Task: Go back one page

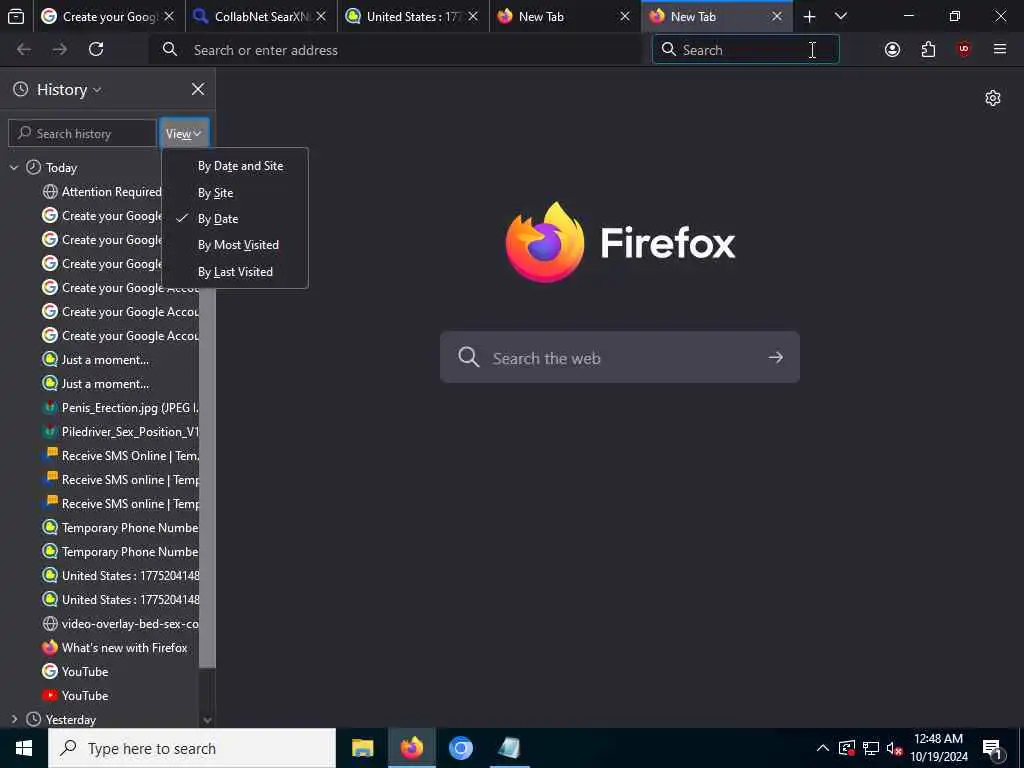Action: coord(24,49)
